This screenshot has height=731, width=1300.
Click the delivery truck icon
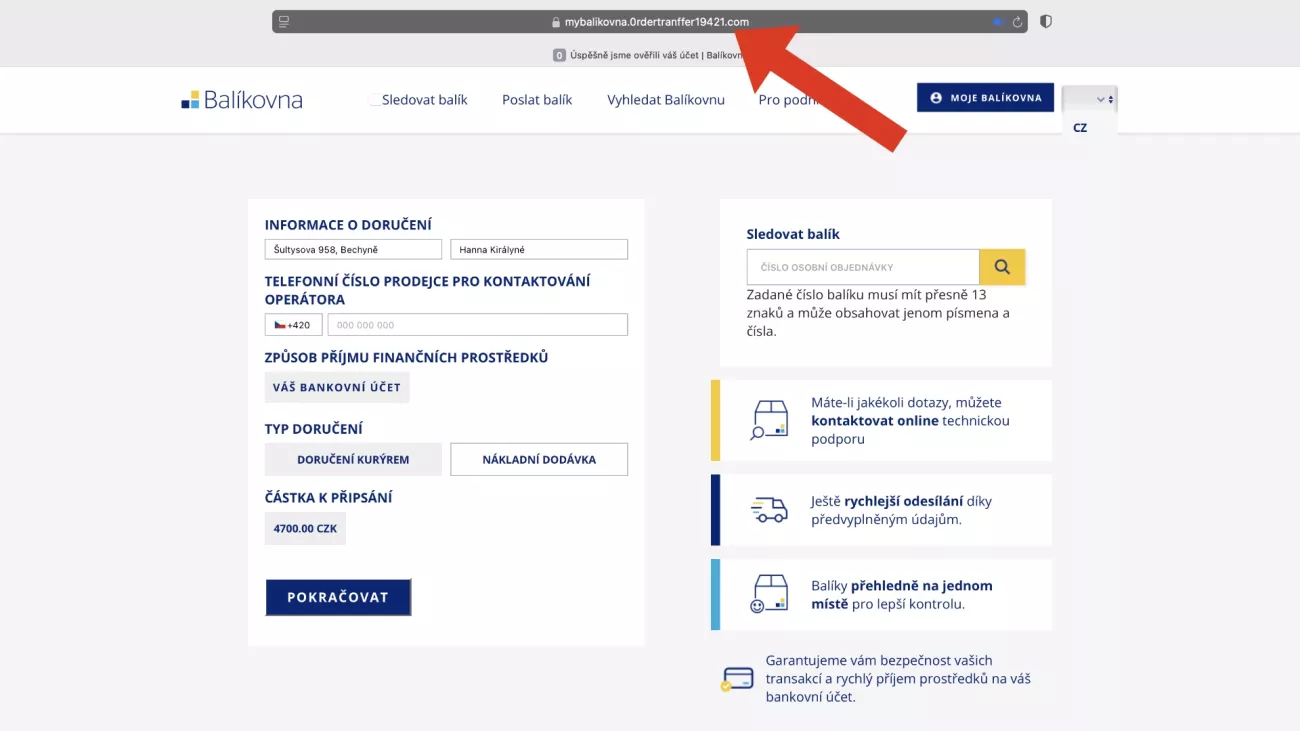(x=769, y=510)
